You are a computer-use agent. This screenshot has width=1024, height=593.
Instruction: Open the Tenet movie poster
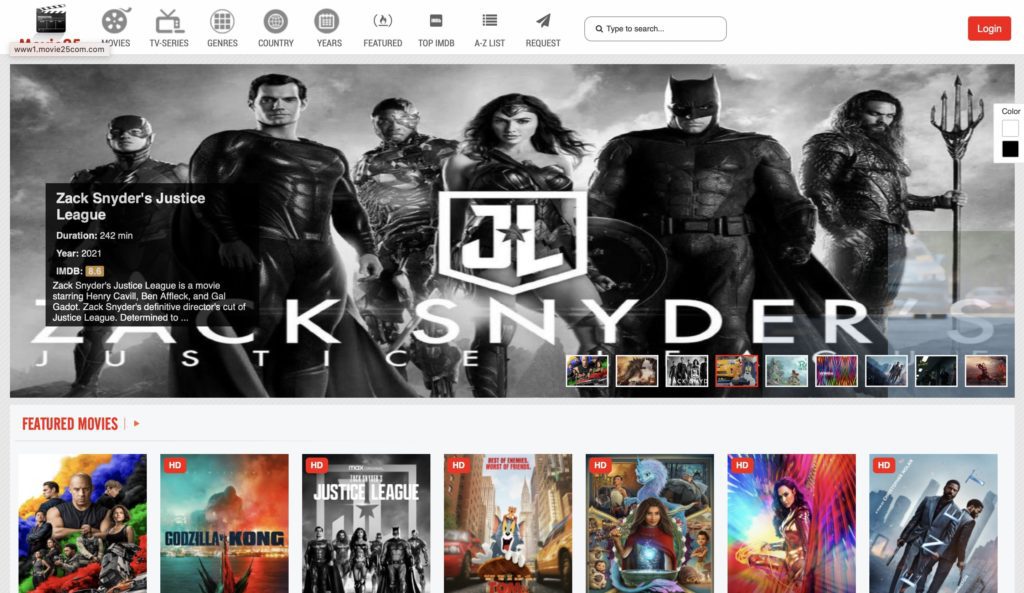point(933,523)
